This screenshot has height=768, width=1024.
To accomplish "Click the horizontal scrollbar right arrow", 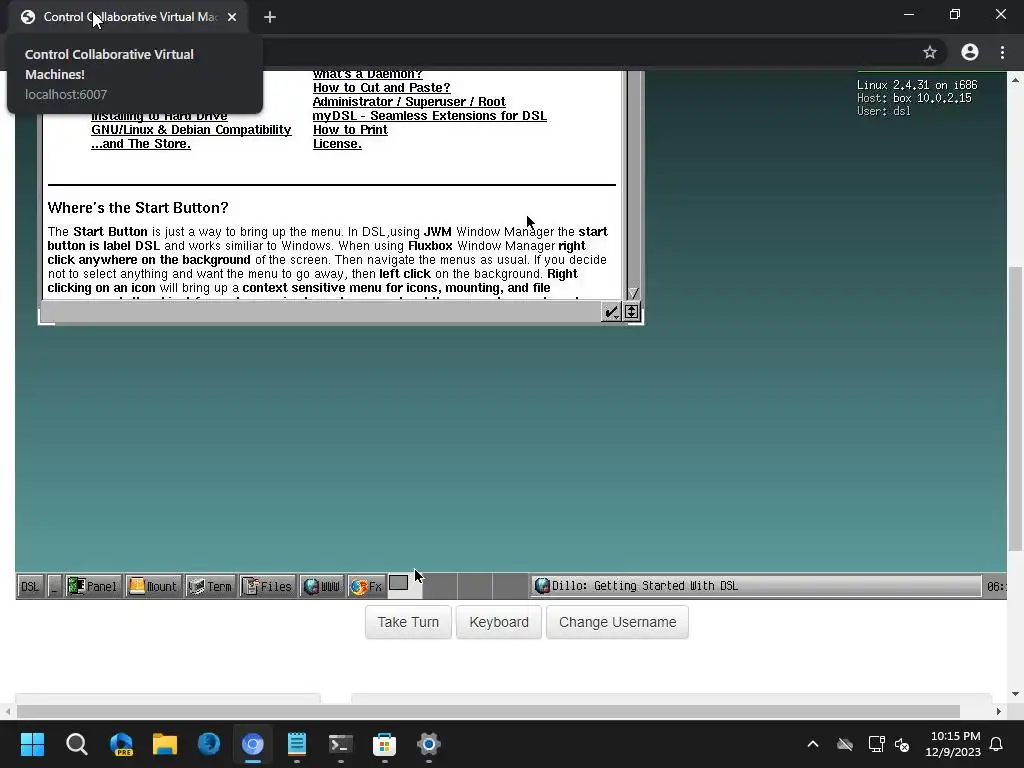I will 999,711.
